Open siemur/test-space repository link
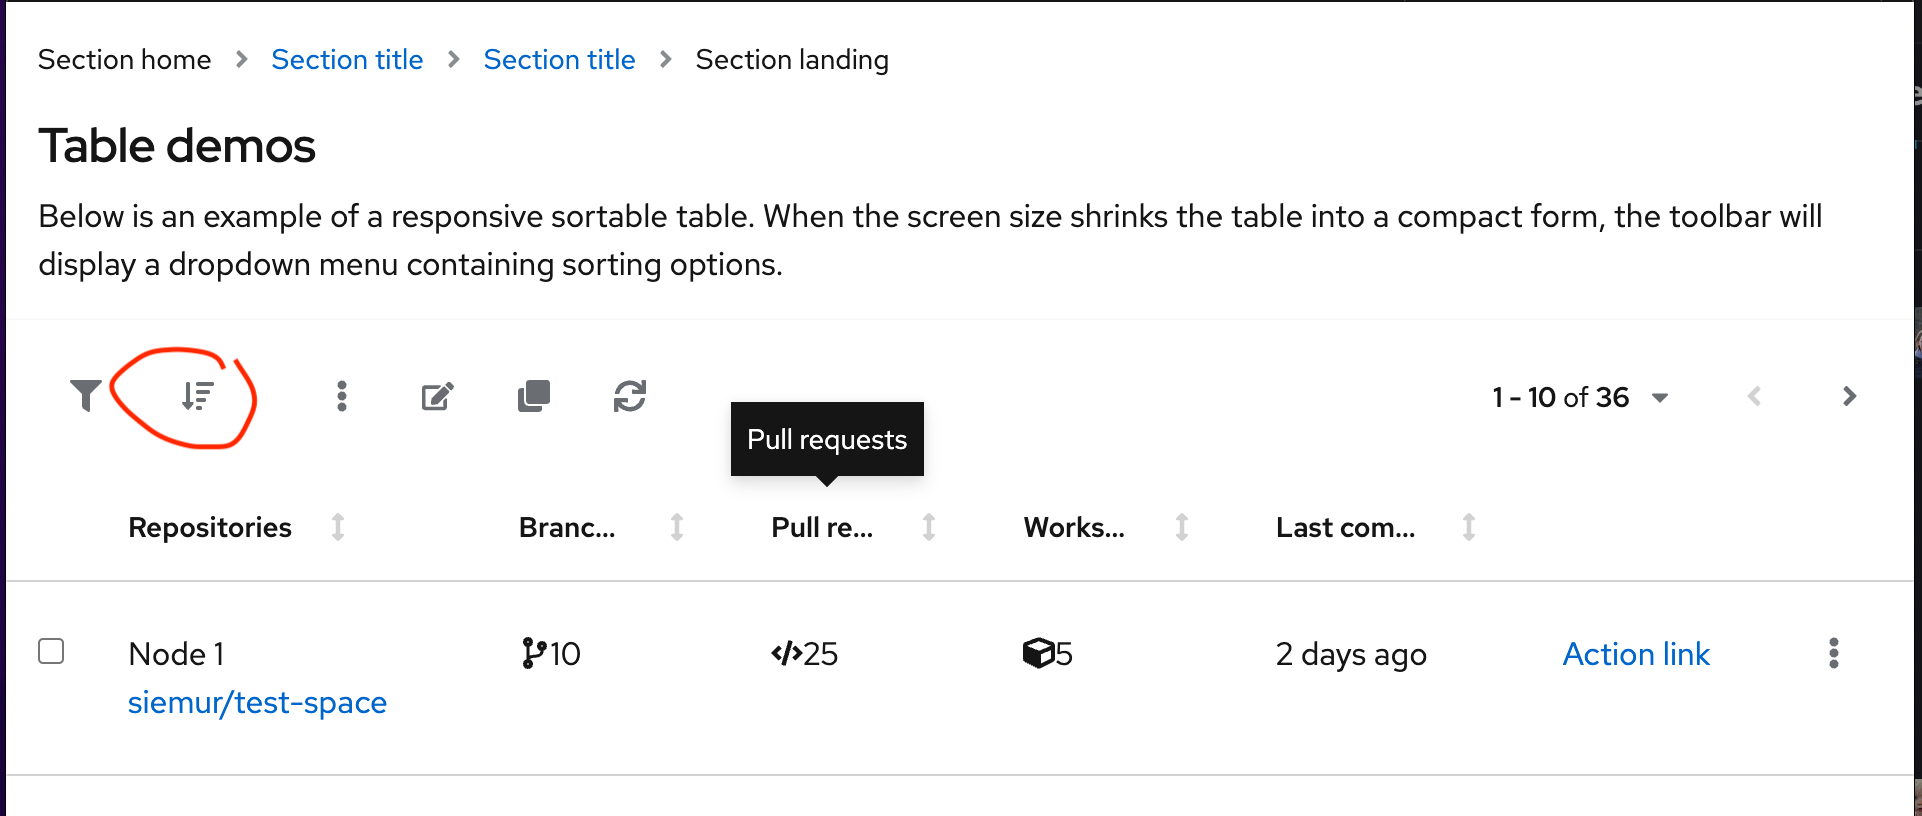Image resolution: width=1922 pixels, height=816 pixels. [257, 703]
